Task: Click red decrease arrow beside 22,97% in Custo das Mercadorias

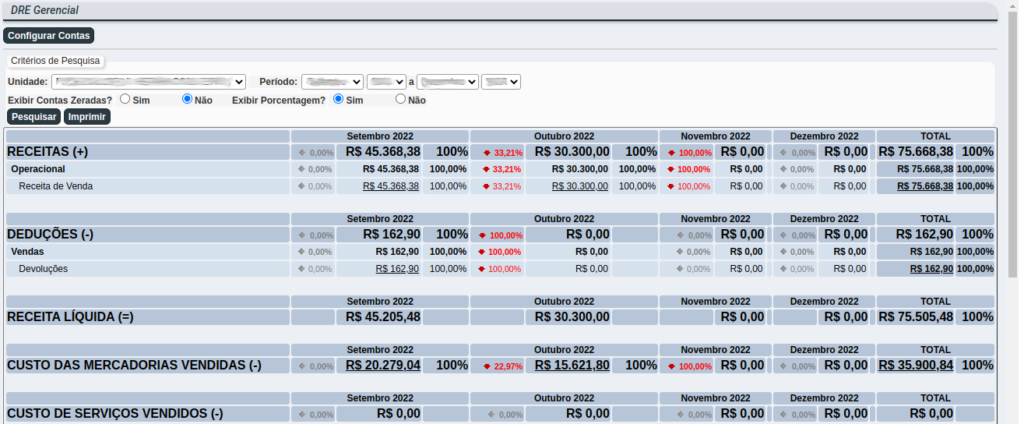Action: coord(486,367)
